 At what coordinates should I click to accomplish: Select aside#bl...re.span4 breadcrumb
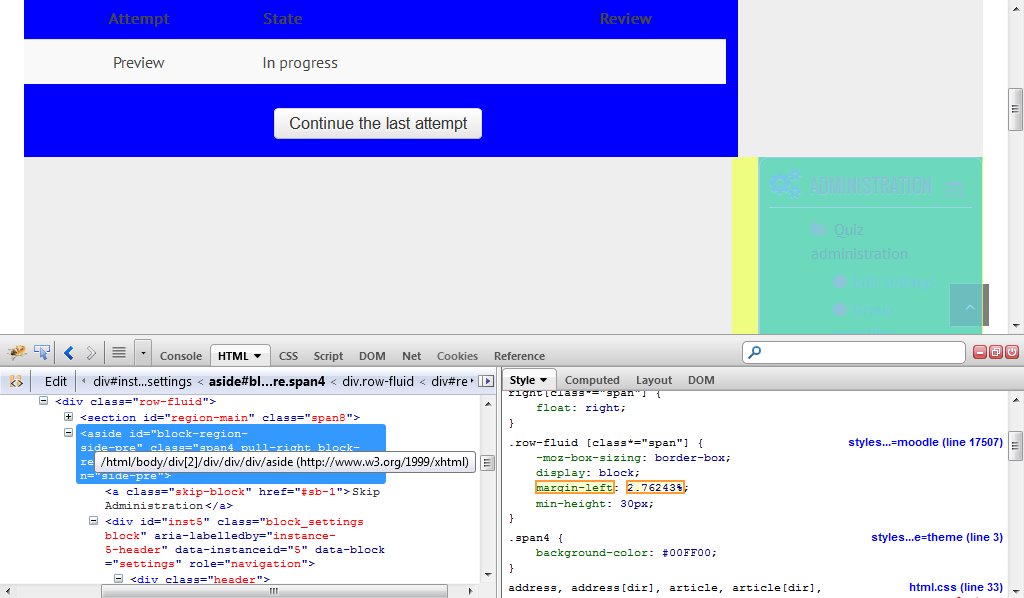[x=266, y=381]
